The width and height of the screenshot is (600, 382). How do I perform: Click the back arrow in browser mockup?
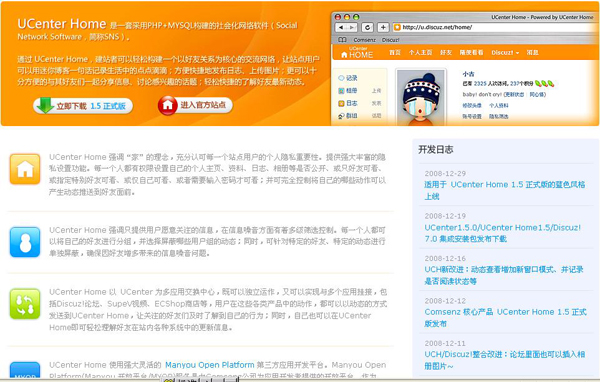341,27
